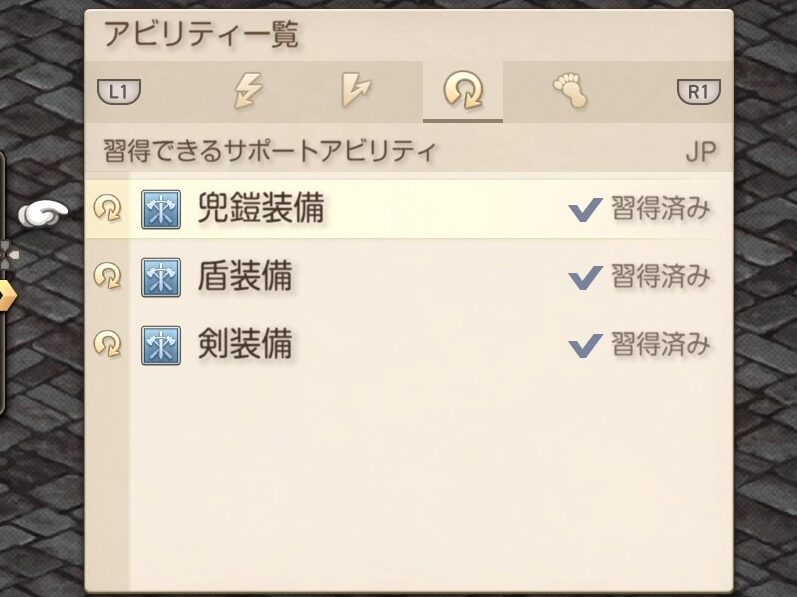
Task: Click the support icon beside 兜鎧装備
Action: [107, 209]
